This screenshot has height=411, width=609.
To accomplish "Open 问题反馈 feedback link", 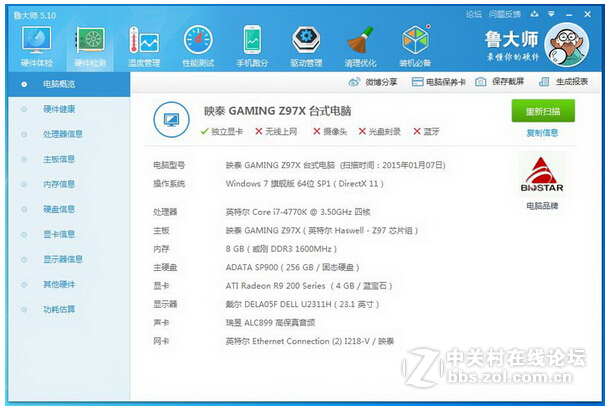I will [505, 14].
